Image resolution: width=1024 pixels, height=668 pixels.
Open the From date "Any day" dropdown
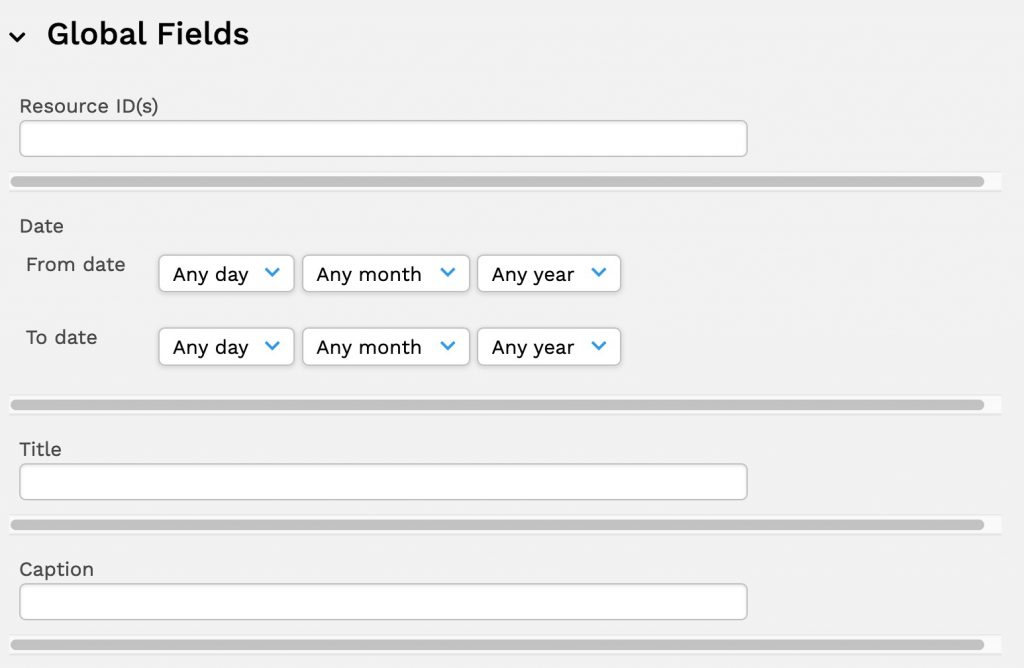coord(226,274)
